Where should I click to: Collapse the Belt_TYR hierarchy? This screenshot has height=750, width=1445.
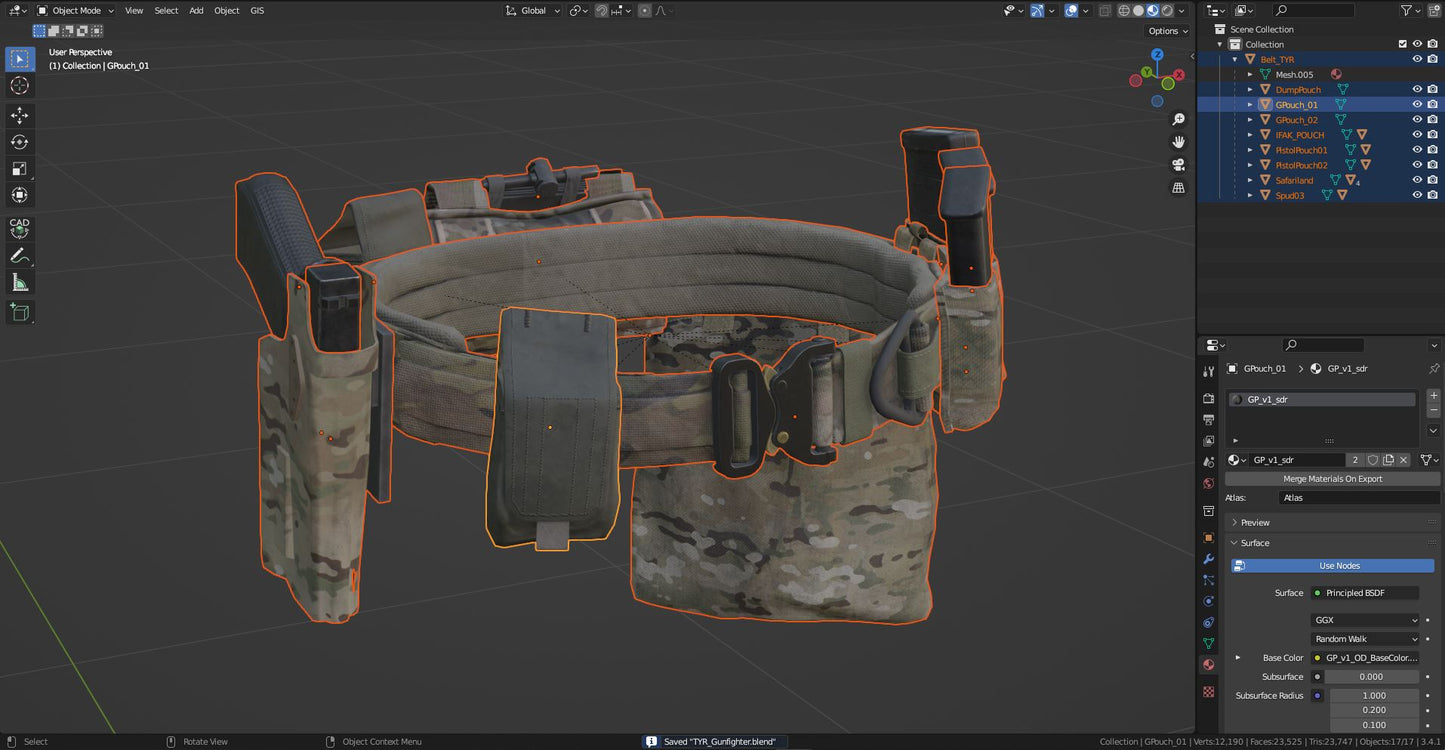(x=1235, y=59)
